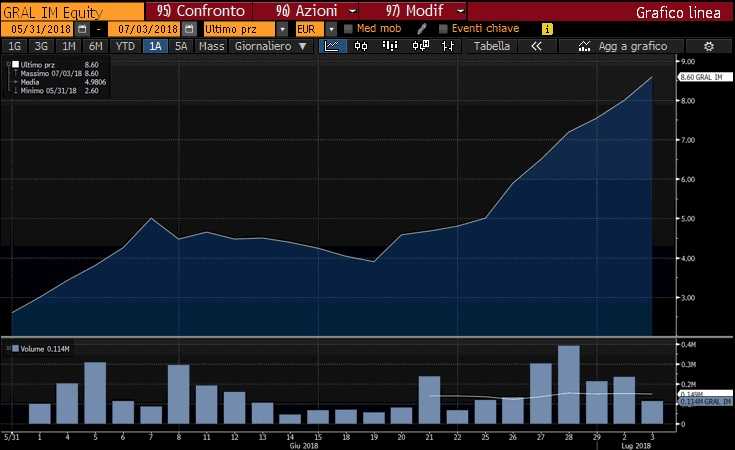This screenshot has width=735, height=450.
Task: Click the EUR currency field
Action: point(309,29)
